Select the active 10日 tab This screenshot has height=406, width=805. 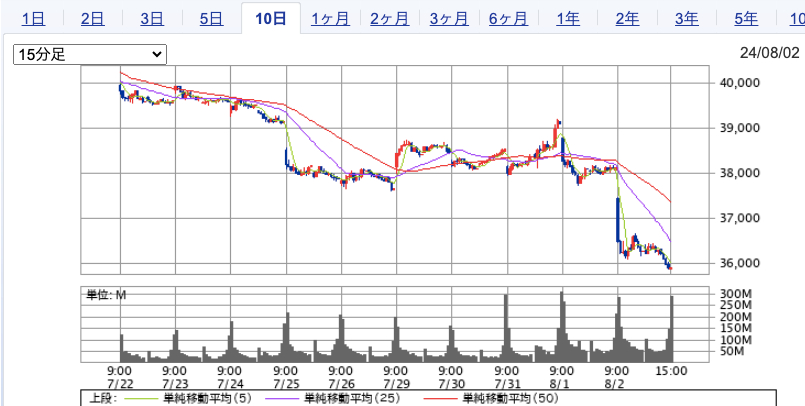[271, 20]
